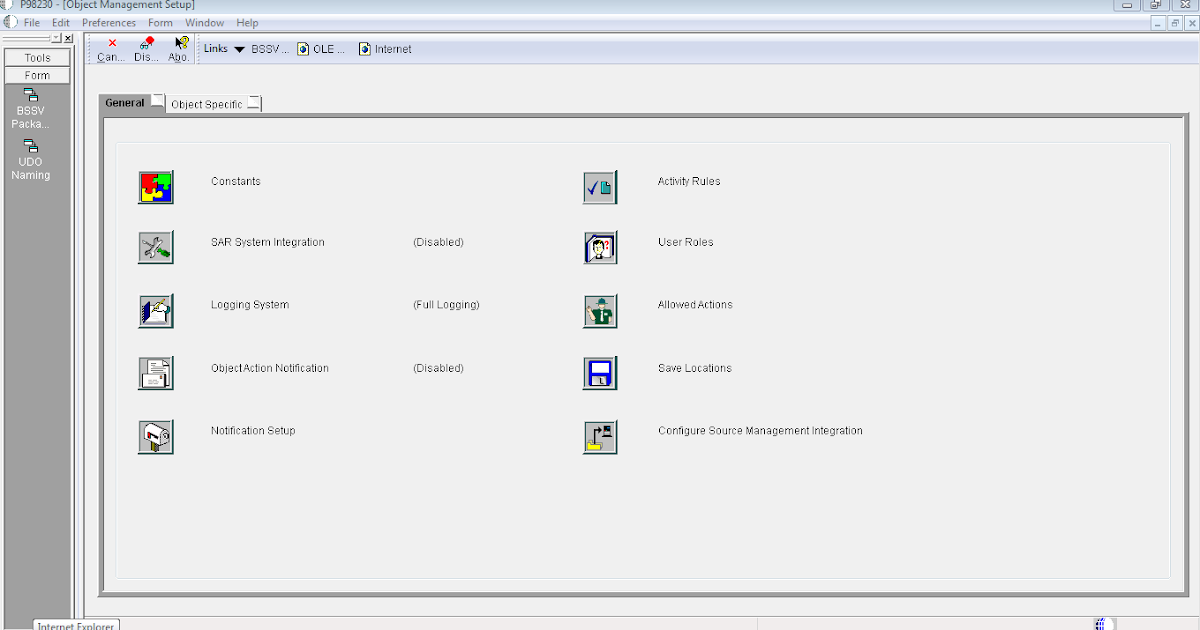Open Save Locations floppy disk icon
Viewport: 1200px width, 630px height.
coord(600,373)
